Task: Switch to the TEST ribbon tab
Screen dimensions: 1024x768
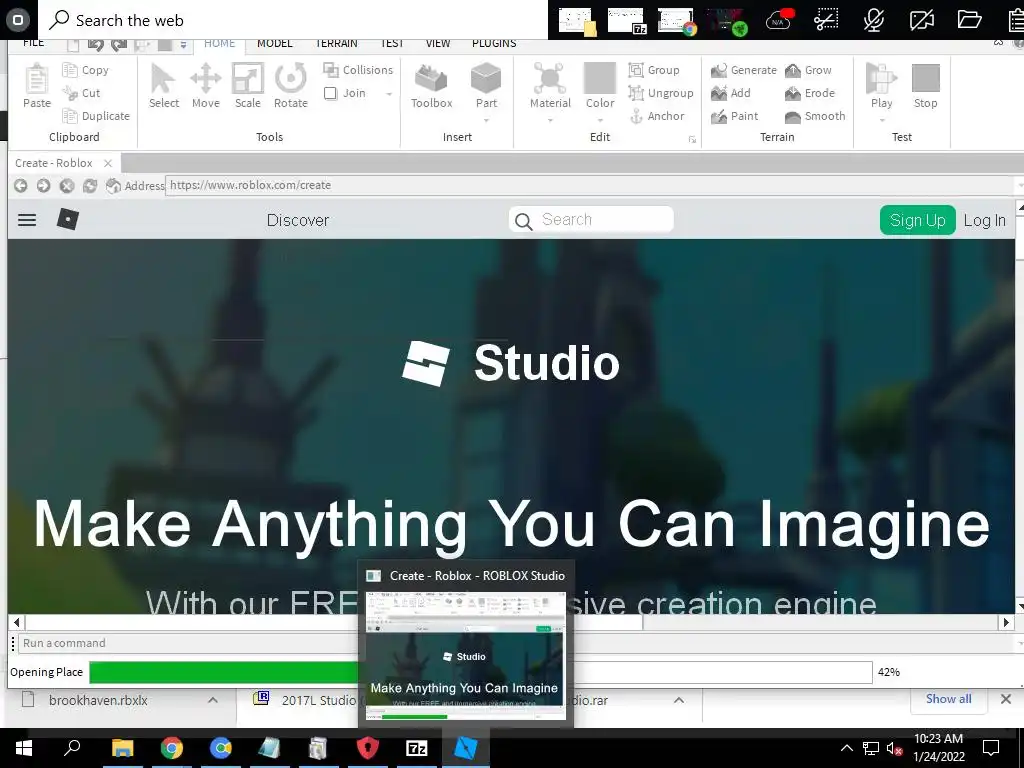Action: [x=392, y=43]
